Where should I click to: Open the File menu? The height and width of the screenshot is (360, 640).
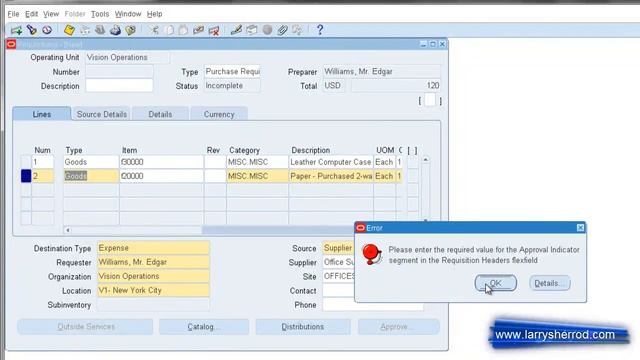coord(13,14)
